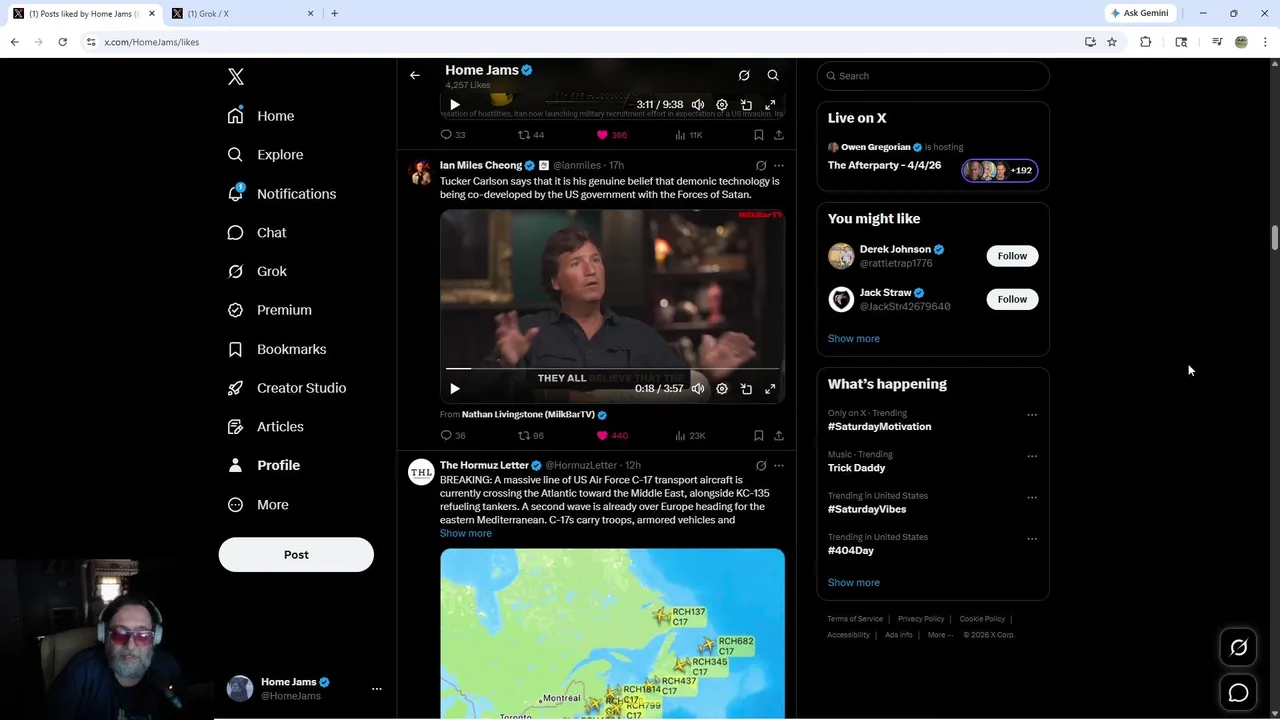This screenshot has width=1280, height=720.
Task: Open Ian Miles Cheong's profile avatar
Action: point(421,172)
